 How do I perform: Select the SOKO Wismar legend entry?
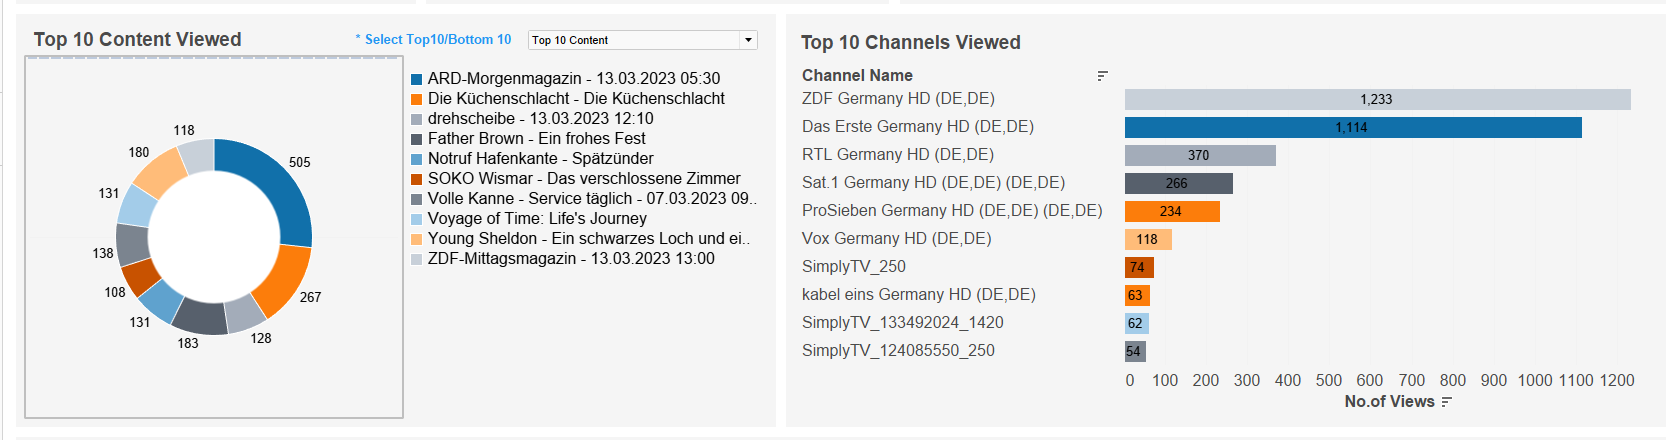584,179
